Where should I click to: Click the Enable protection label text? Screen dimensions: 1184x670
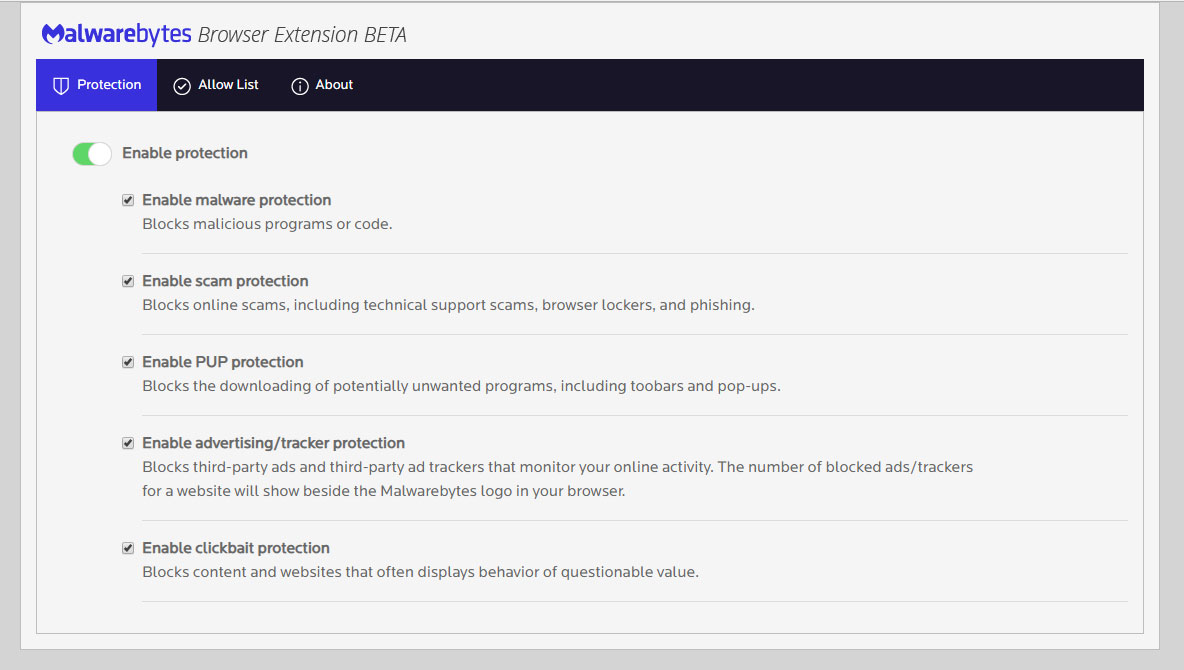pyautogui.click(x=185, y=153)
